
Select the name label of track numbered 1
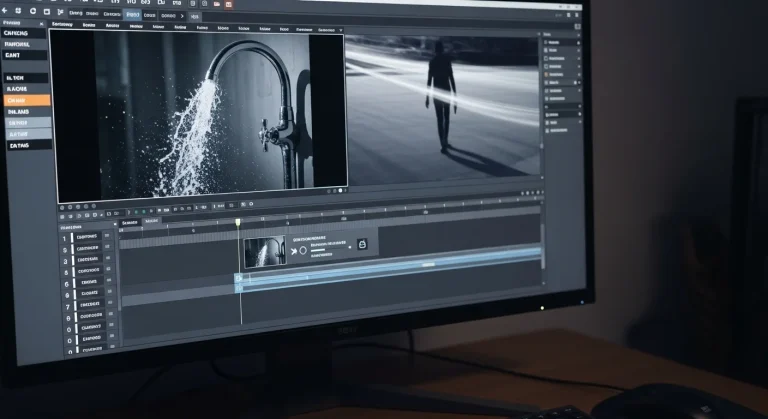[x=87, y=237]
